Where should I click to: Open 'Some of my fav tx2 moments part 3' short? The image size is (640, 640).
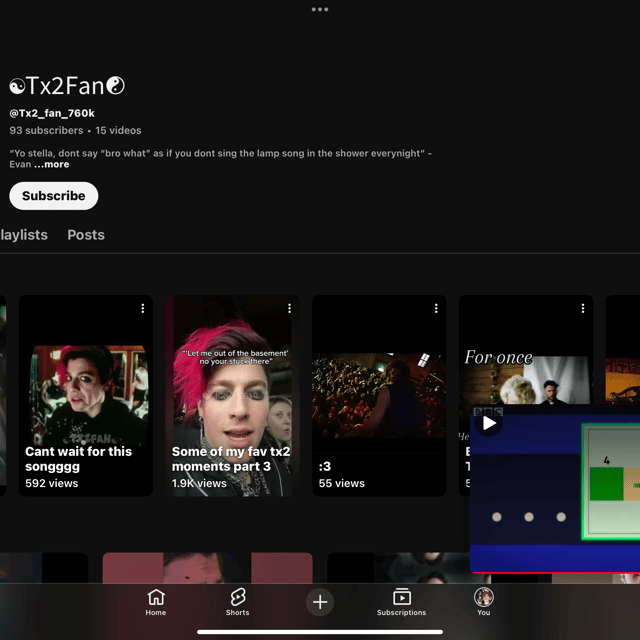(233, 396)
